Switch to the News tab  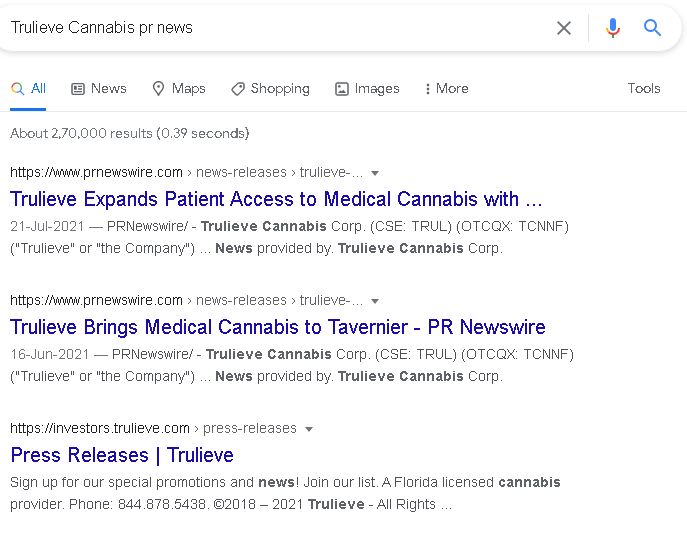[x=99, y=88]
